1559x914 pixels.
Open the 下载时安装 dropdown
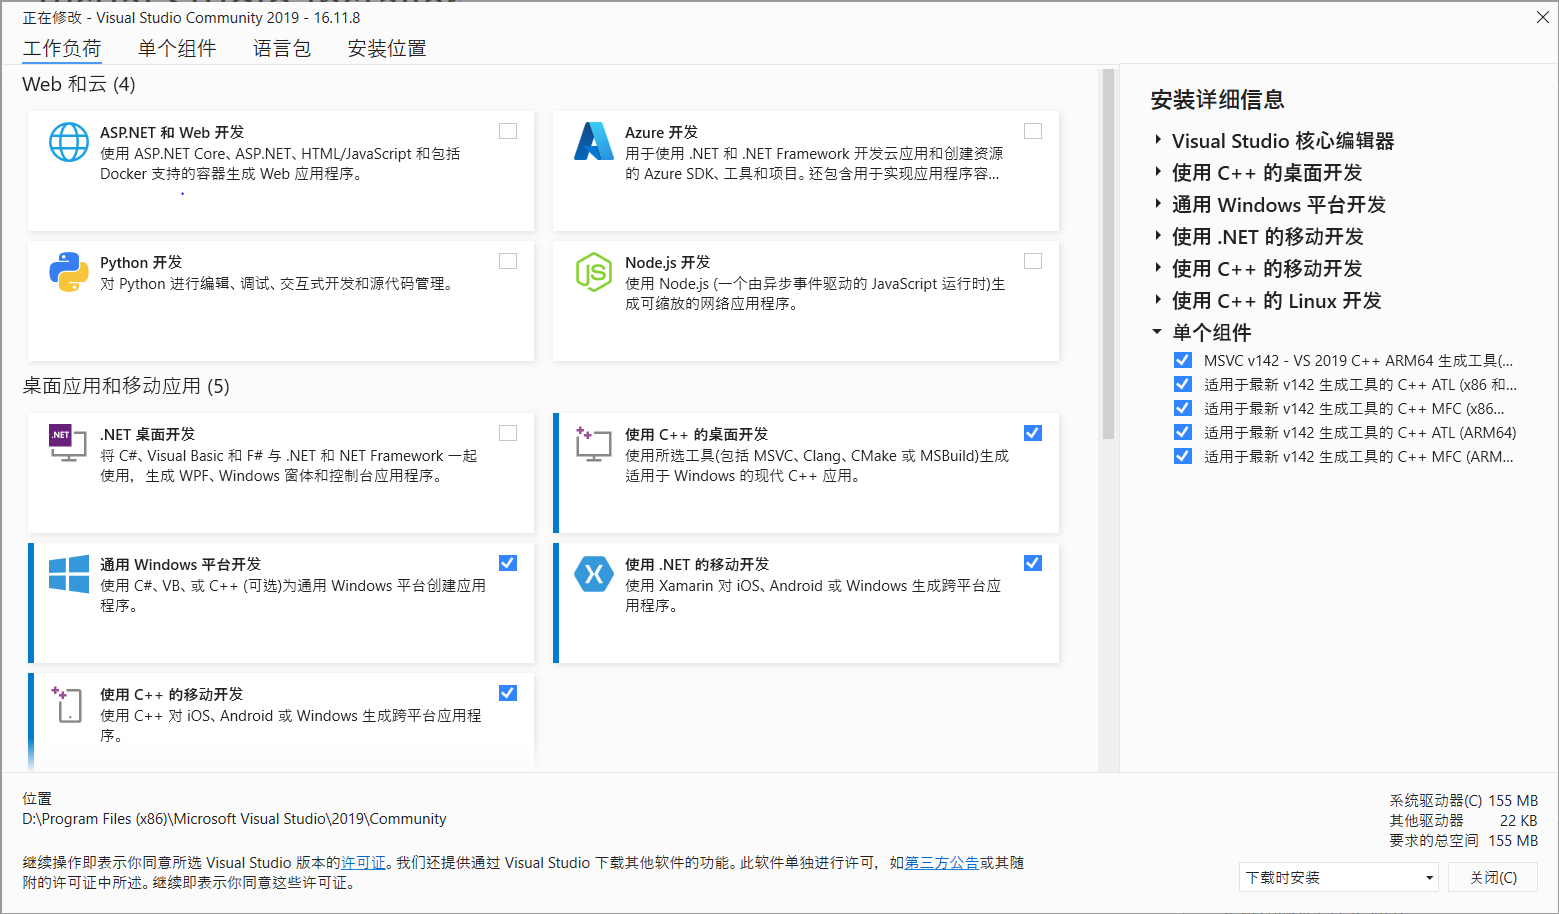[x=1339, y=877]
